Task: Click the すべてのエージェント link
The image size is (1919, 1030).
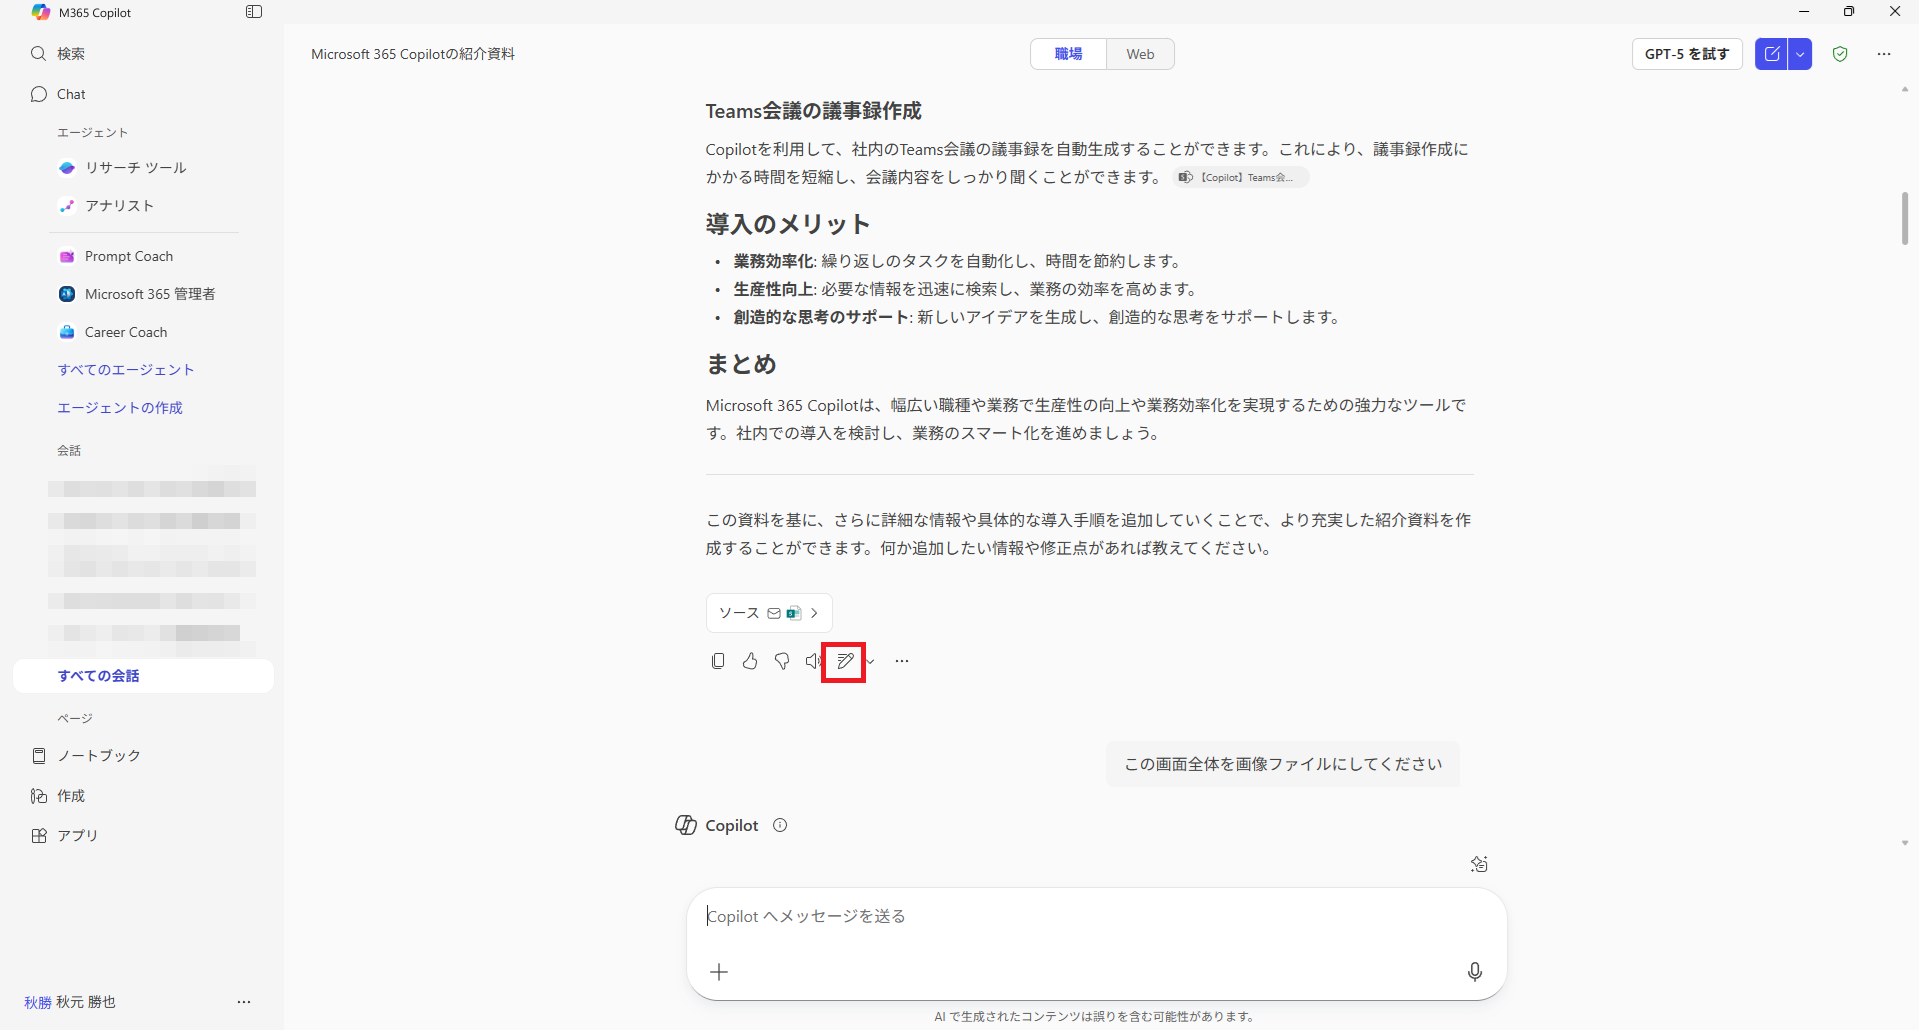Action: (x=126, y=370)
